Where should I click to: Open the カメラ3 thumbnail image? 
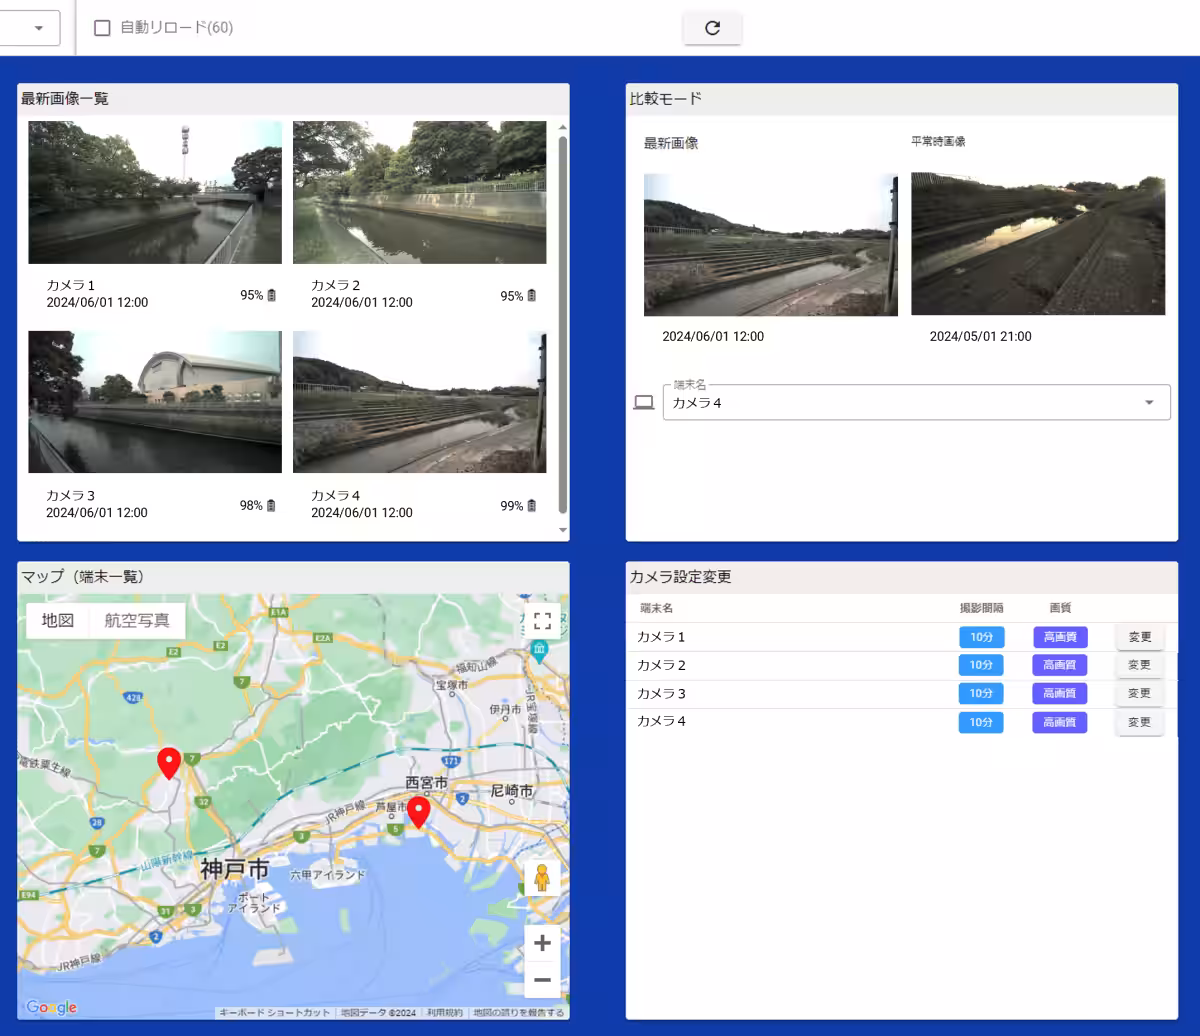(155, 402)
